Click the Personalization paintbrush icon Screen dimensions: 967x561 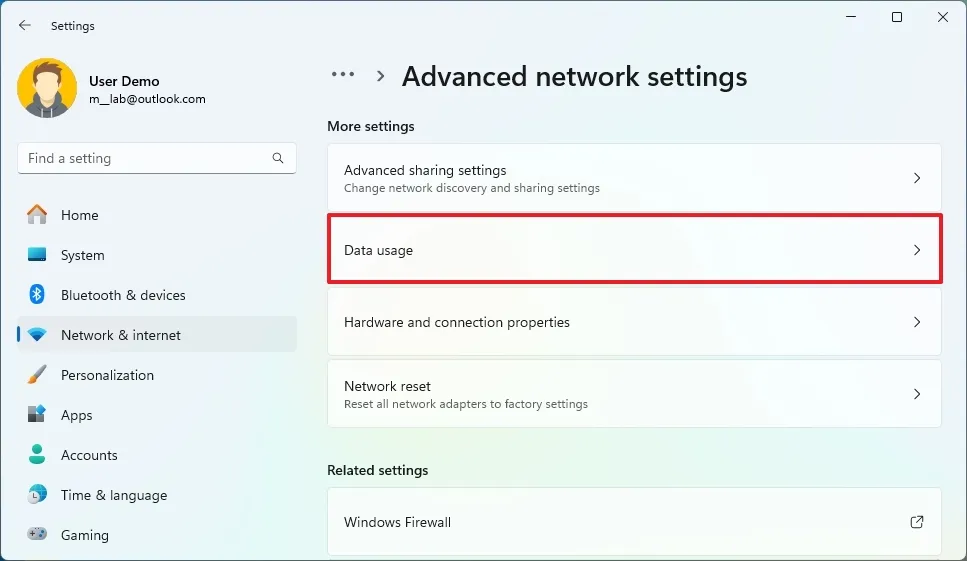point(37,375)
